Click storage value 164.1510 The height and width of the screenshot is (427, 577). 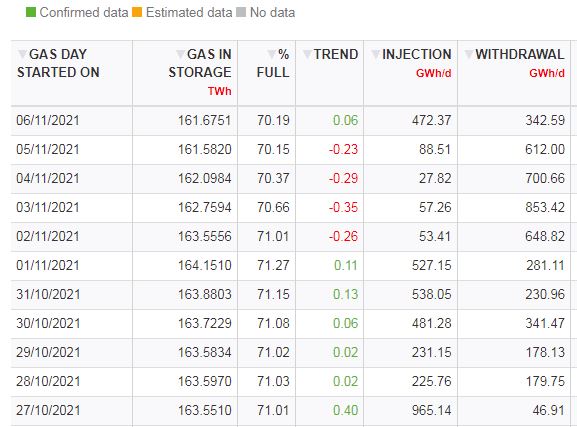[205, 265]
